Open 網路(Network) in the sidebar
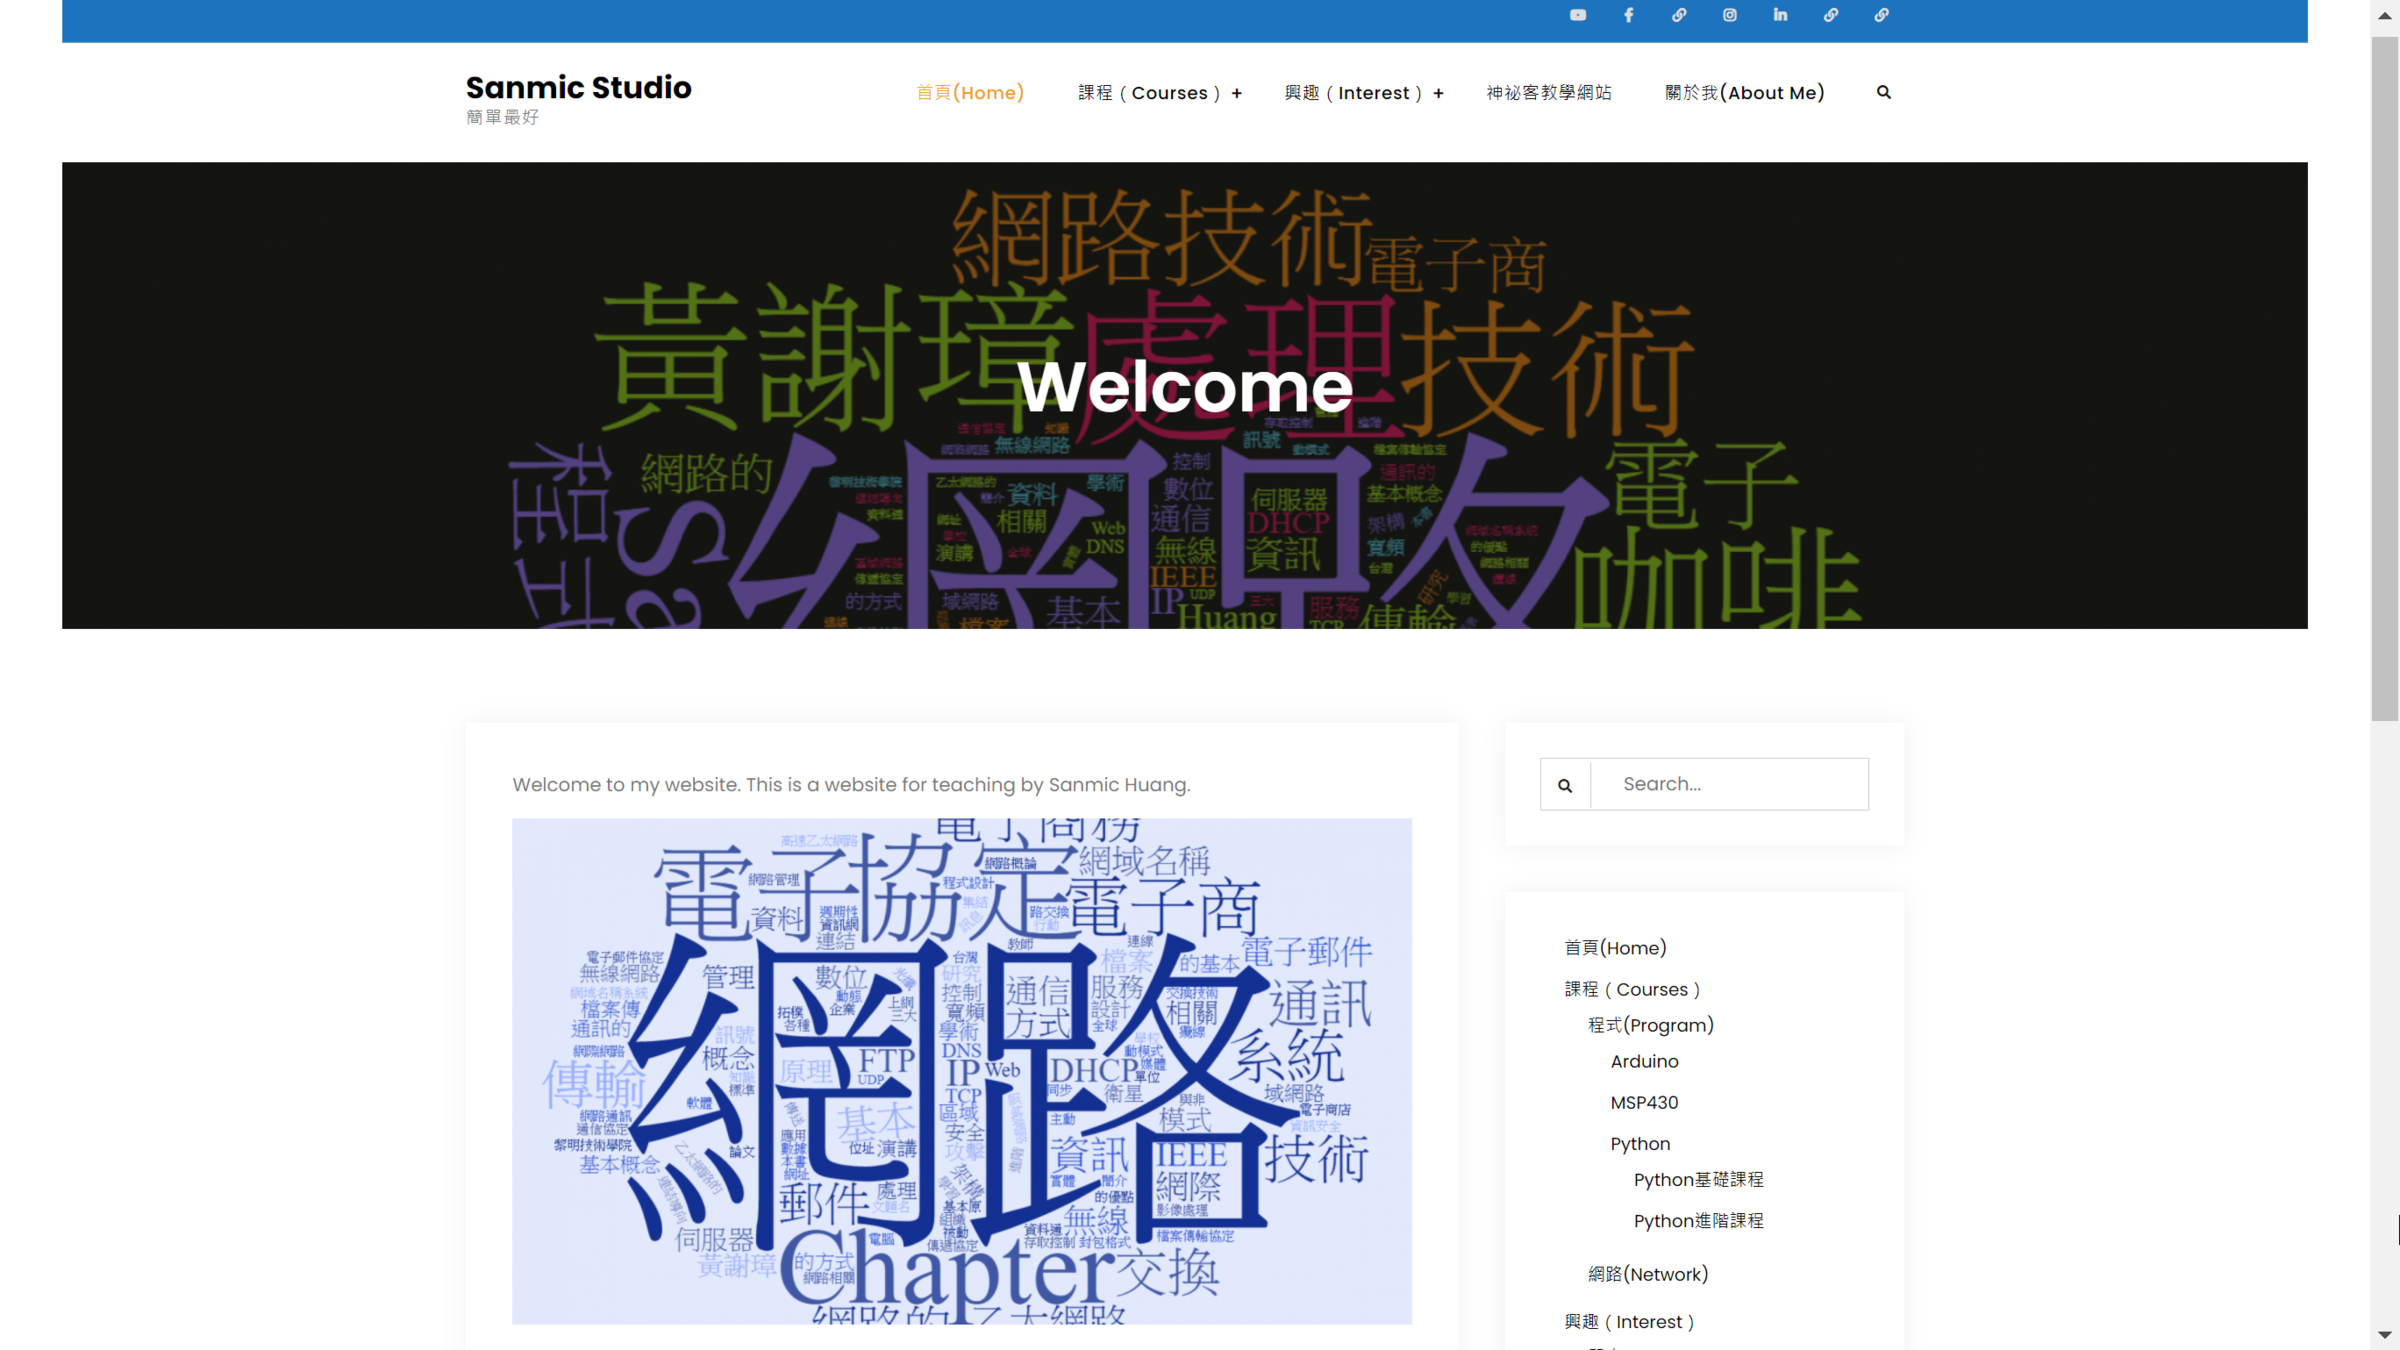This screenshot has height=1350, width=2400. pyautogui.click(x=1648, y=1274)
